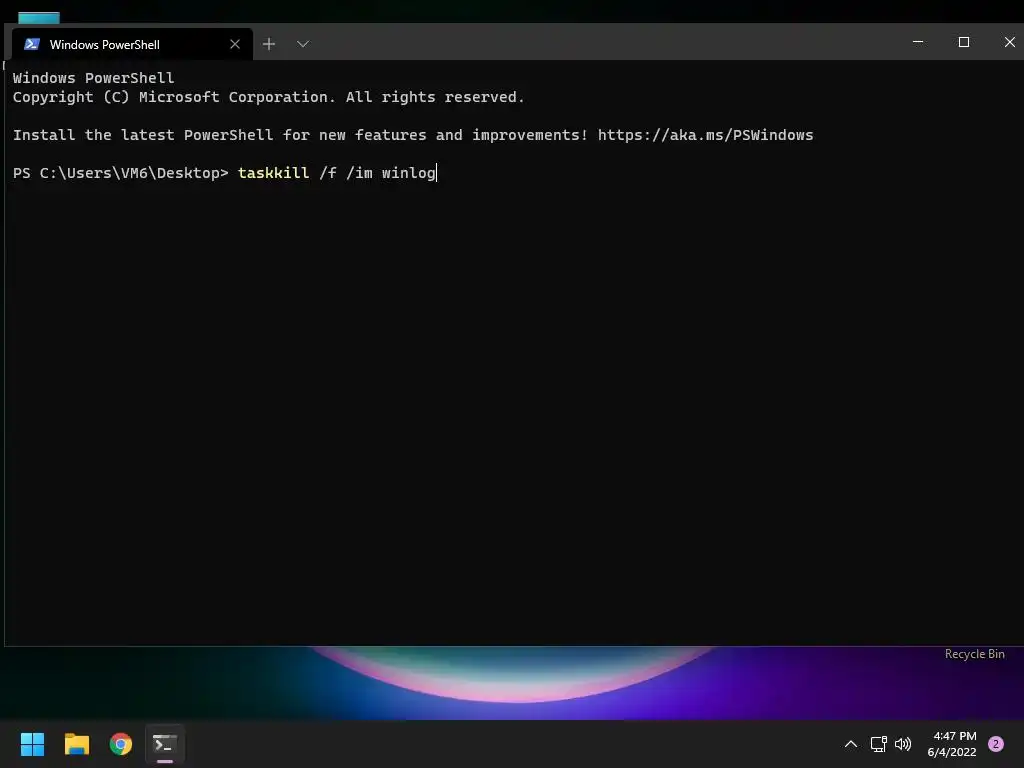Open the Windows Start menu
Screen dimensions: 1024x768
click(x=32, y=744)
